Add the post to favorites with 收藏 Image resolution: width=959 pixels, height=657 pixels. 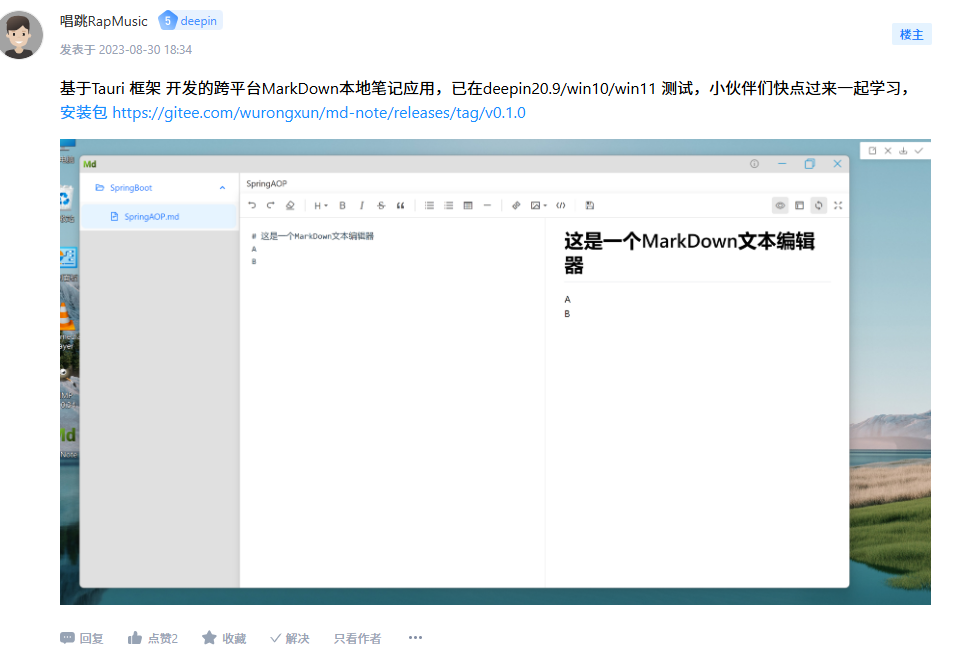pyautogui.click(x=224, y=638)
